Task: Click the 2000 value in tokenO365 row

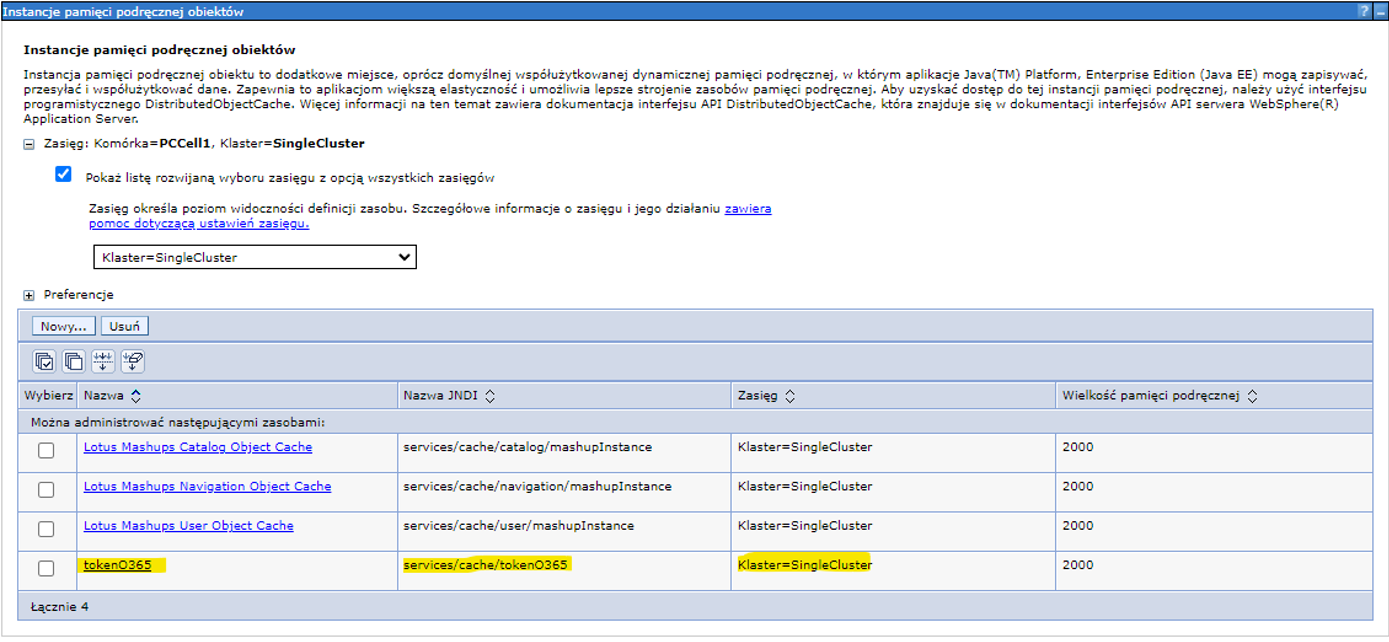Action: pyautogui.click(x=1078, y=565)
